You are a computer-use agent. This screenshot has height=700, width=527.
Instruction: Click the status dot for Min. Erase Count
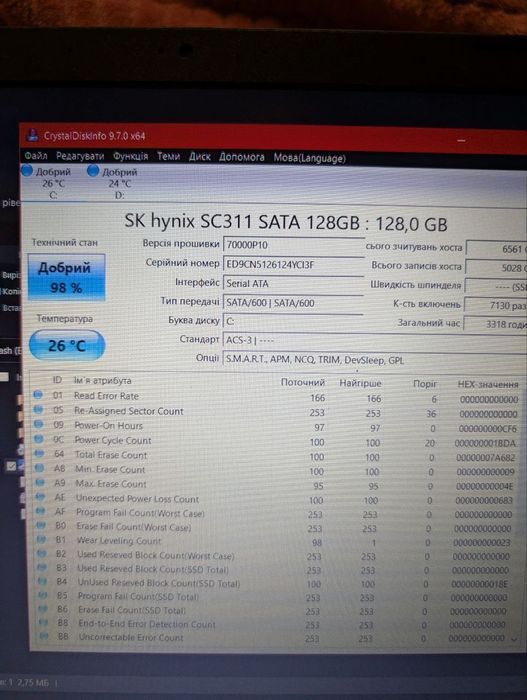point(39,468)
